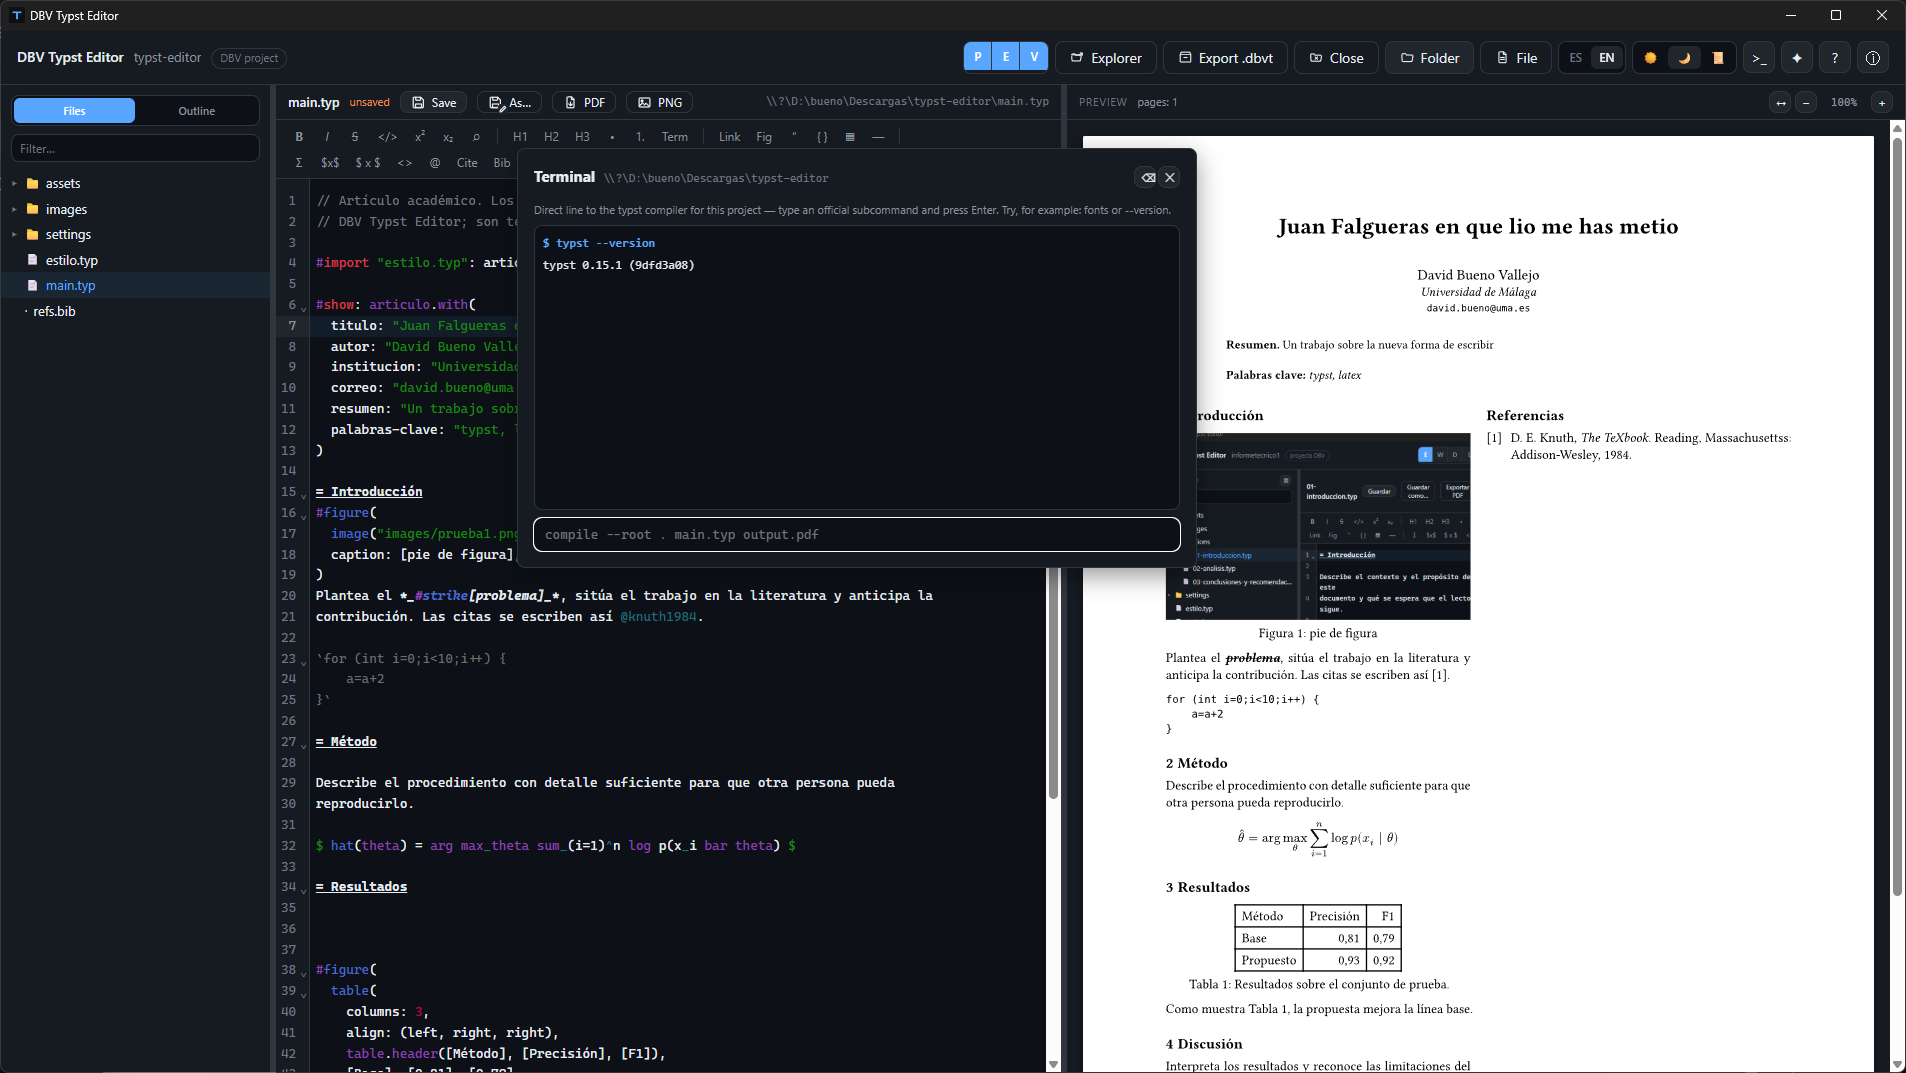Switch to light sun theme

click(x=1651, y=58)
